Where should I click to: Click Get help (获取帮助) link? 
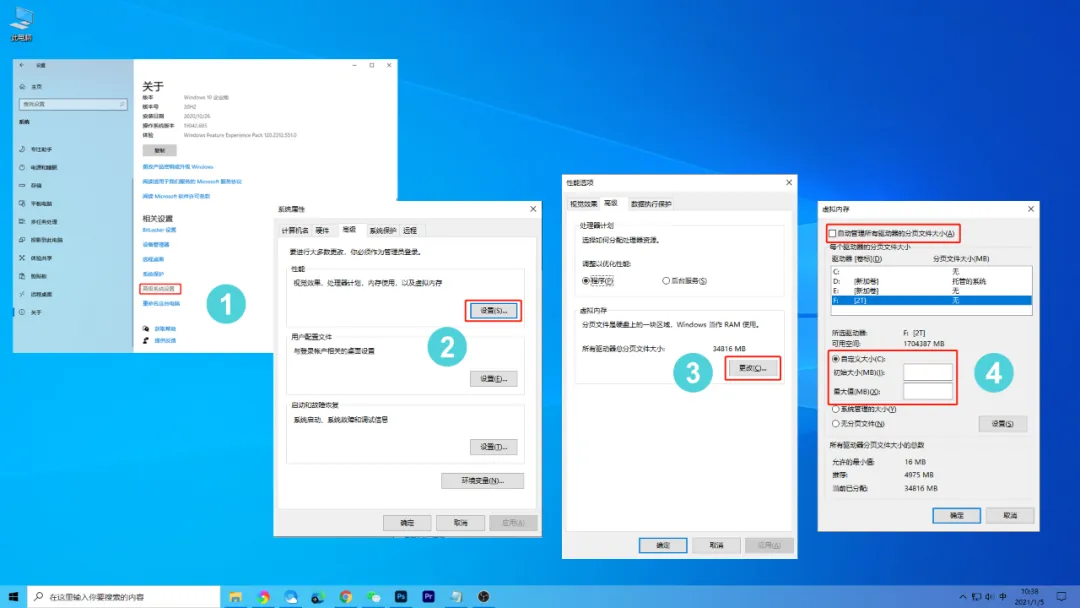(165, 328)
